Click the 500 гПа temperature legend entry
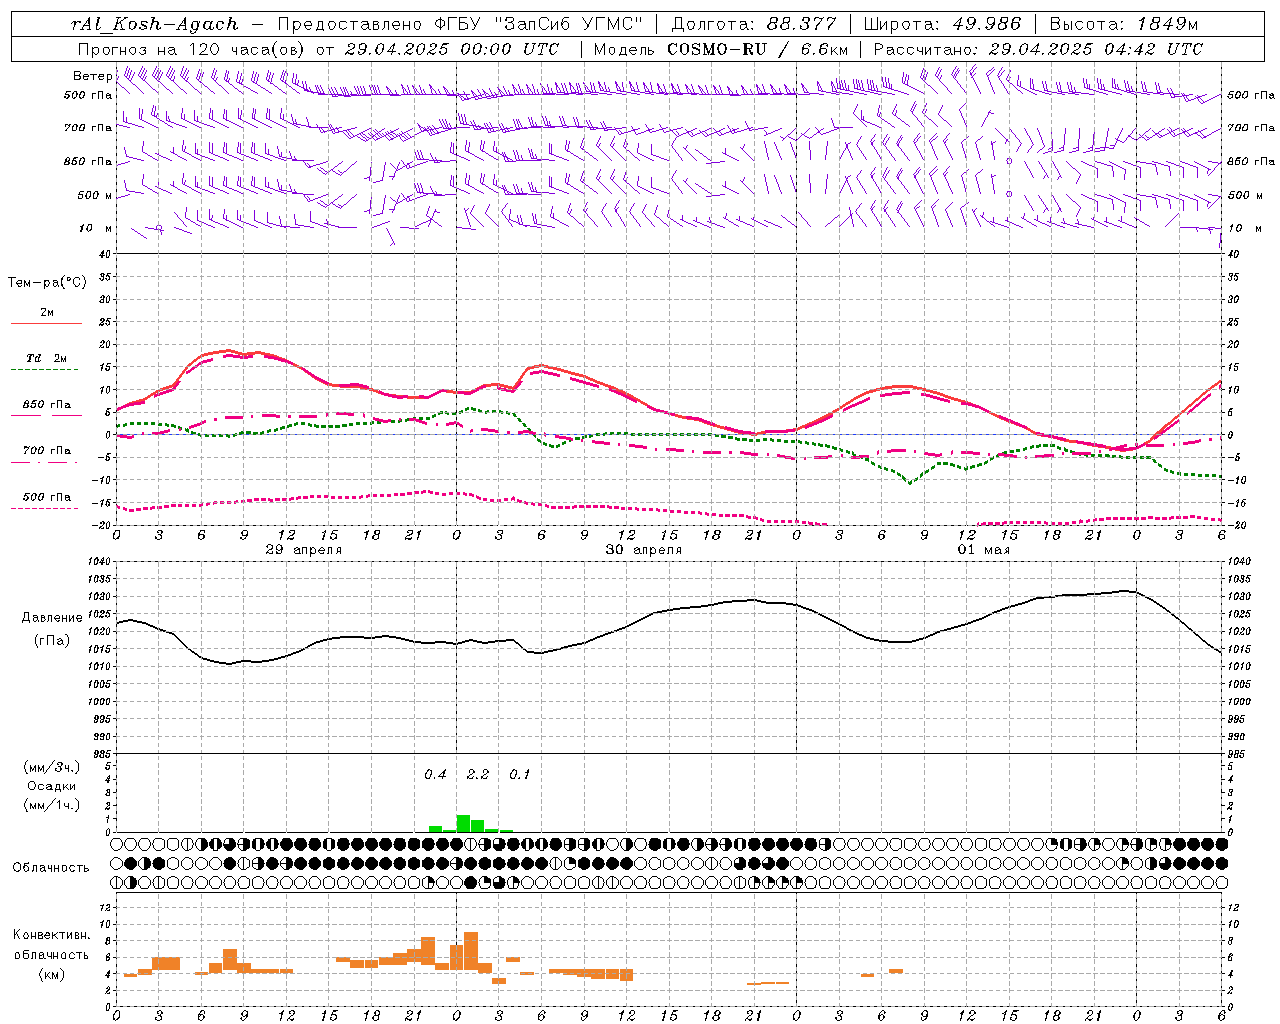 click(x=46, y=496)
